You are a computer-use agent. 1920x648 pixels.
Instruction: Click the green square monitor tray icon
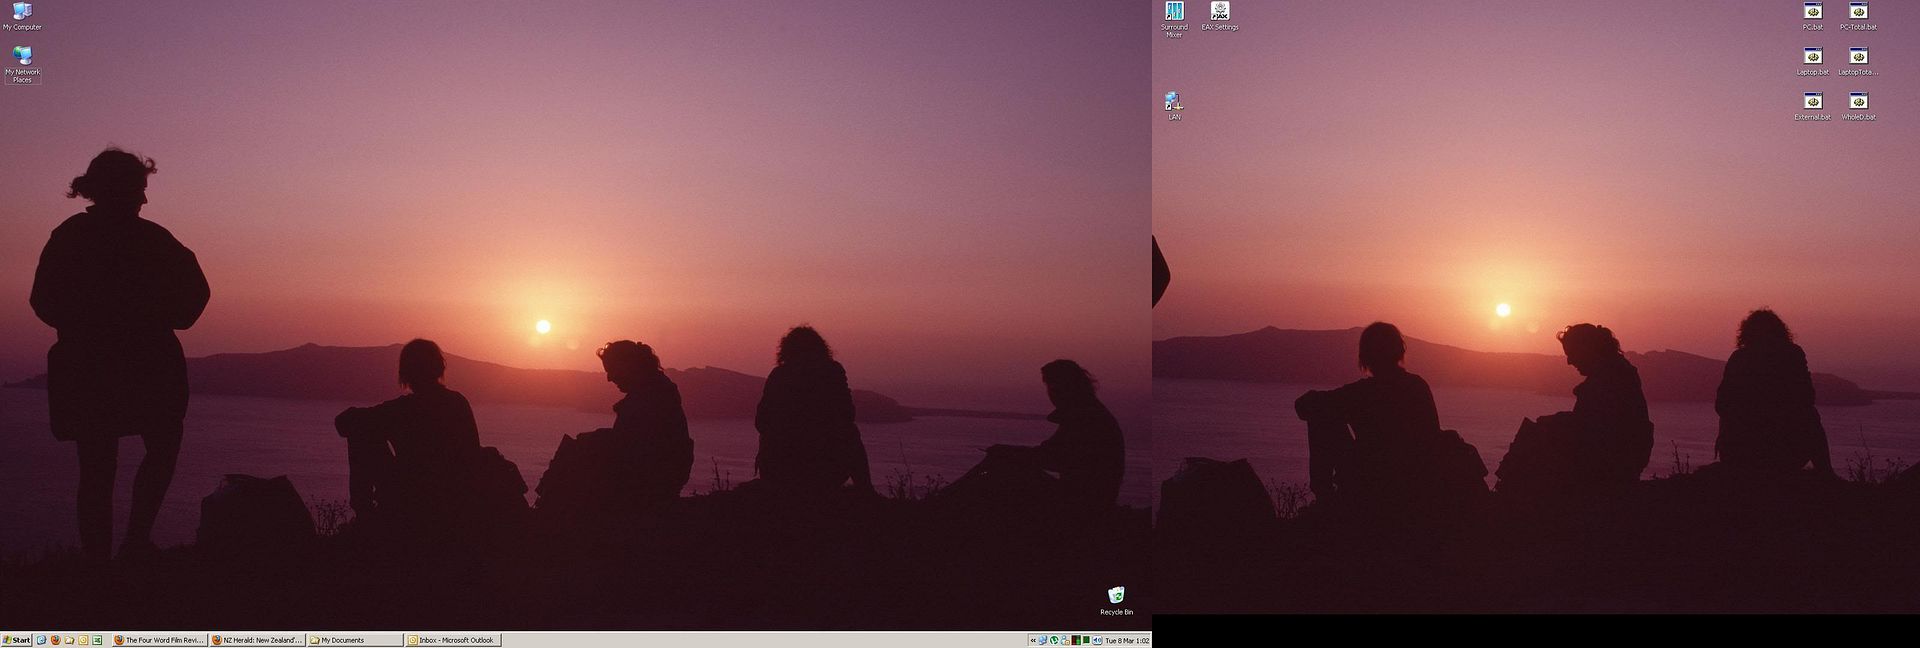pyautogui.click(x=1086, y=641)
